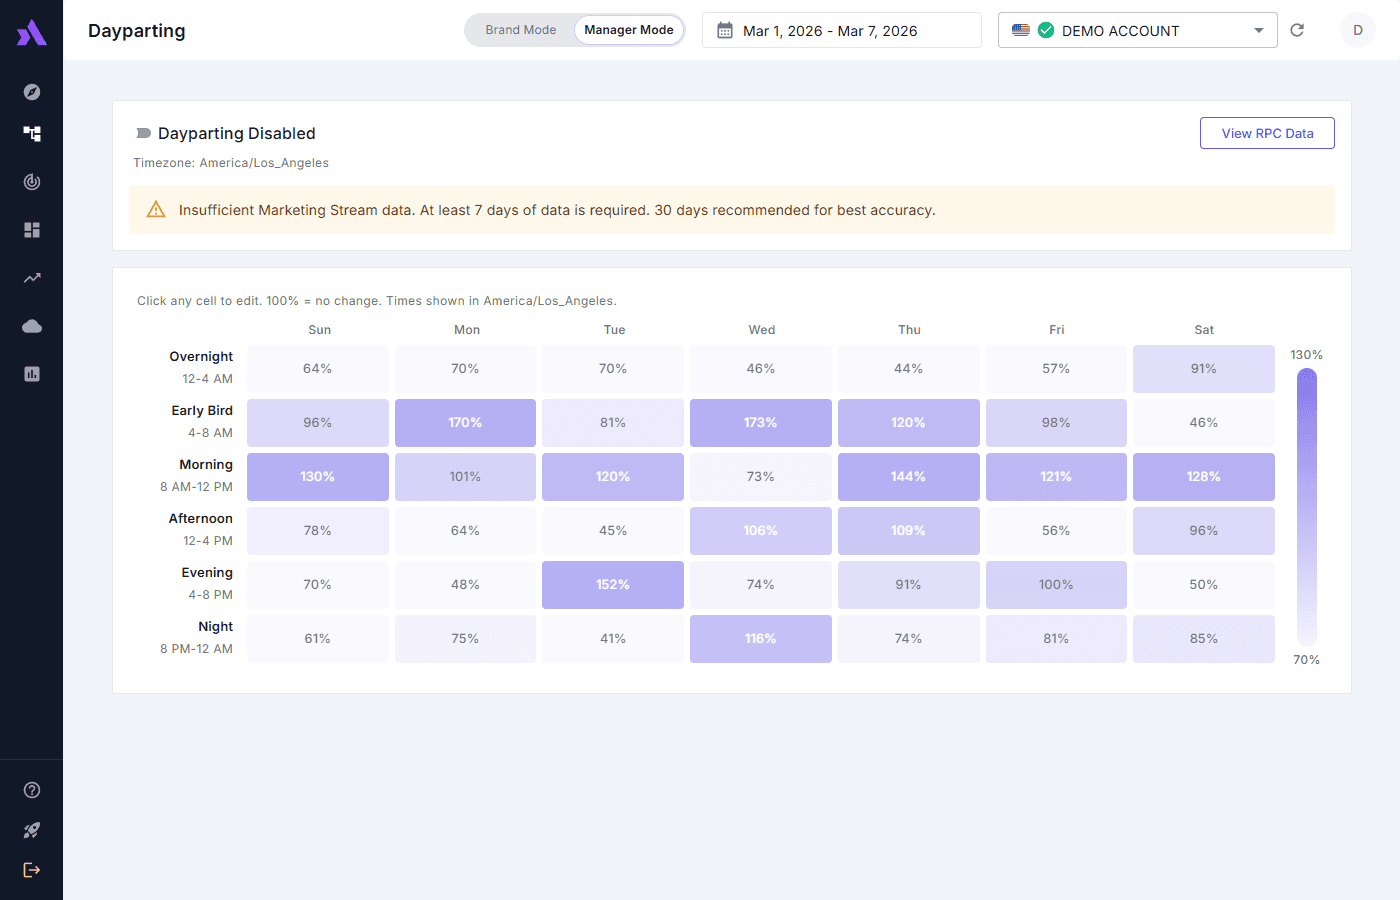Screen dimensions: 1400x900
Task: Edit the Tuesday Afternoon 45% cell
Action: [613, 531]
